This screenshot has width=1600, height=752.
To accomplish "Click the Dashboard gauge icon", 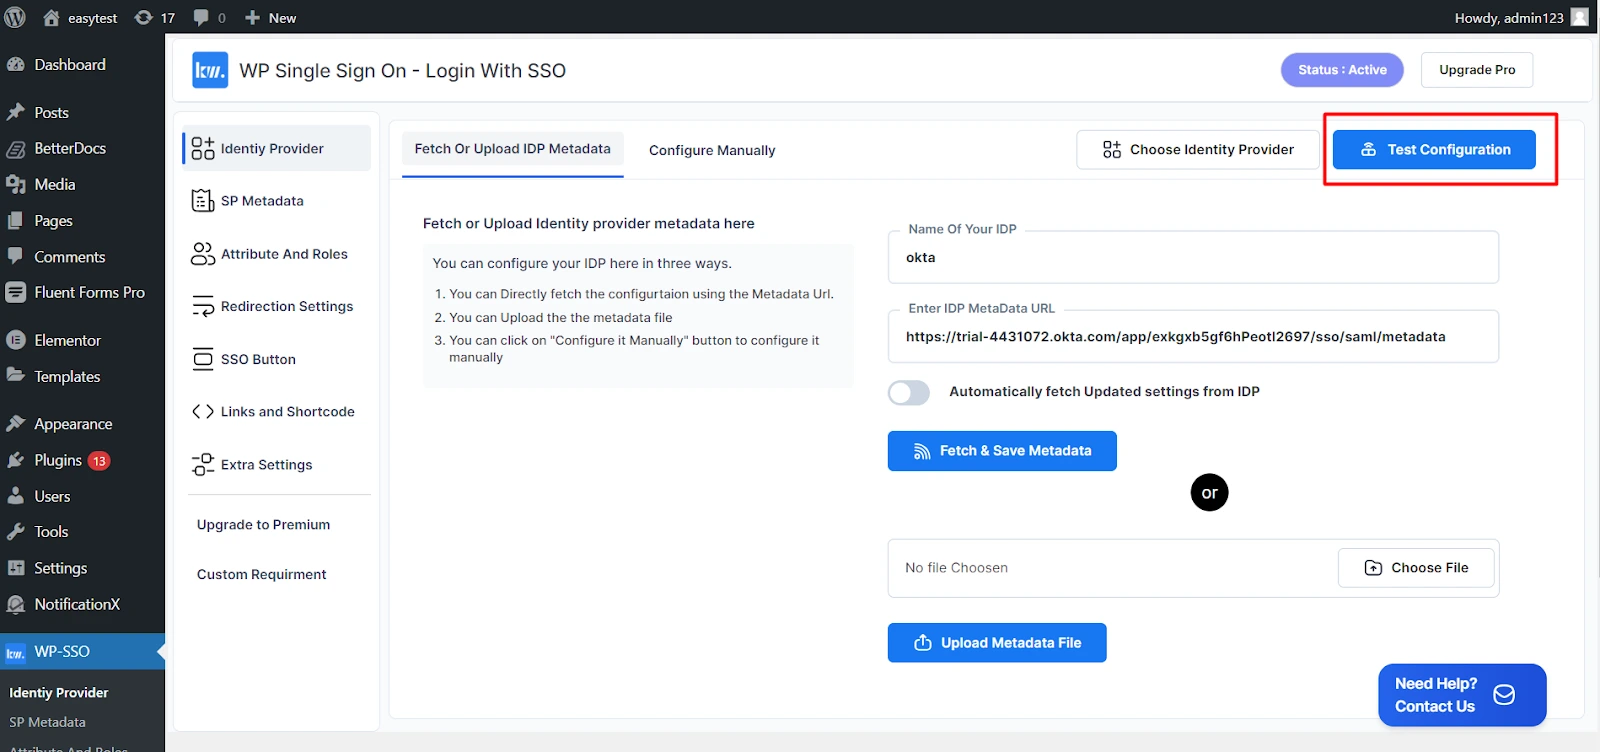I will (x=16, y=64).
